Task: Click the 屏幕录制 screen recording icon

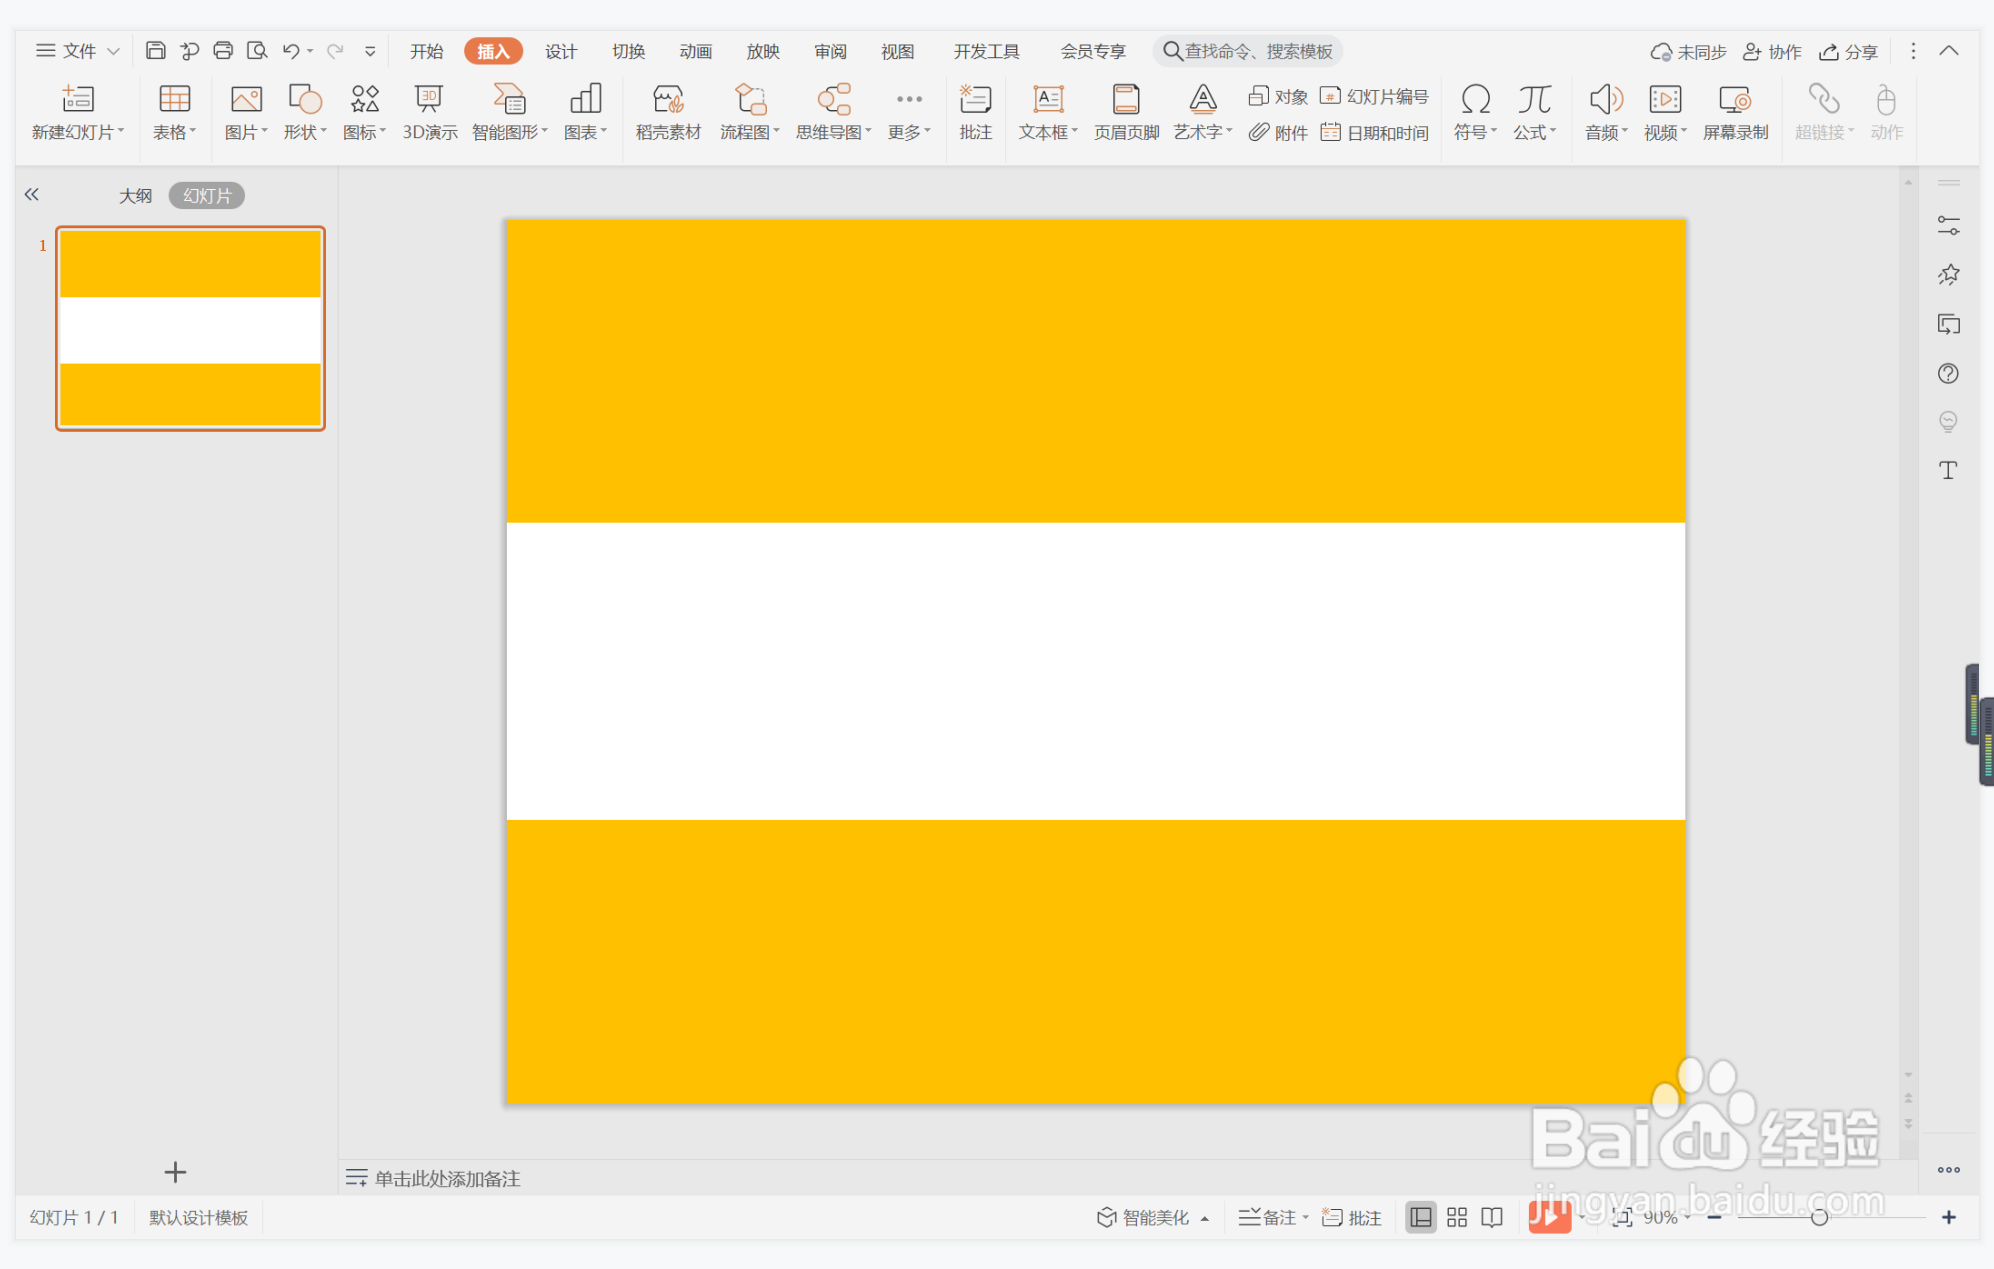Action: pos(1735,111)
